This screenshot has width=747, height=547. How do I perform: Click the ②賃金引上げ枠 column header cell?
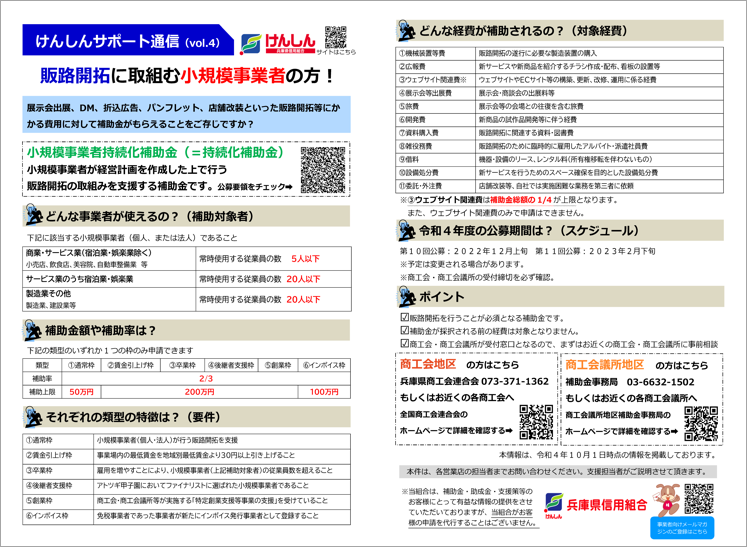pyautogui.click(x=131, y=365)
